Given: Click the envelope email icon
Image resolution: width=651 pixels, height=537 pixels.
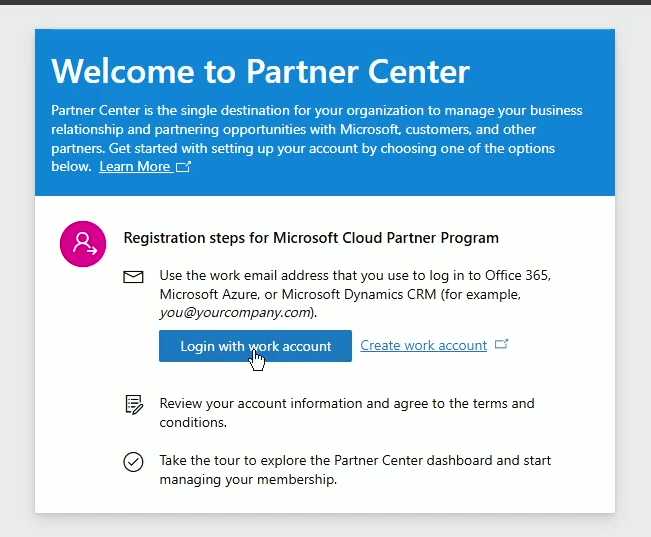Looking at the screenshot, I should [x=133, y=277].
